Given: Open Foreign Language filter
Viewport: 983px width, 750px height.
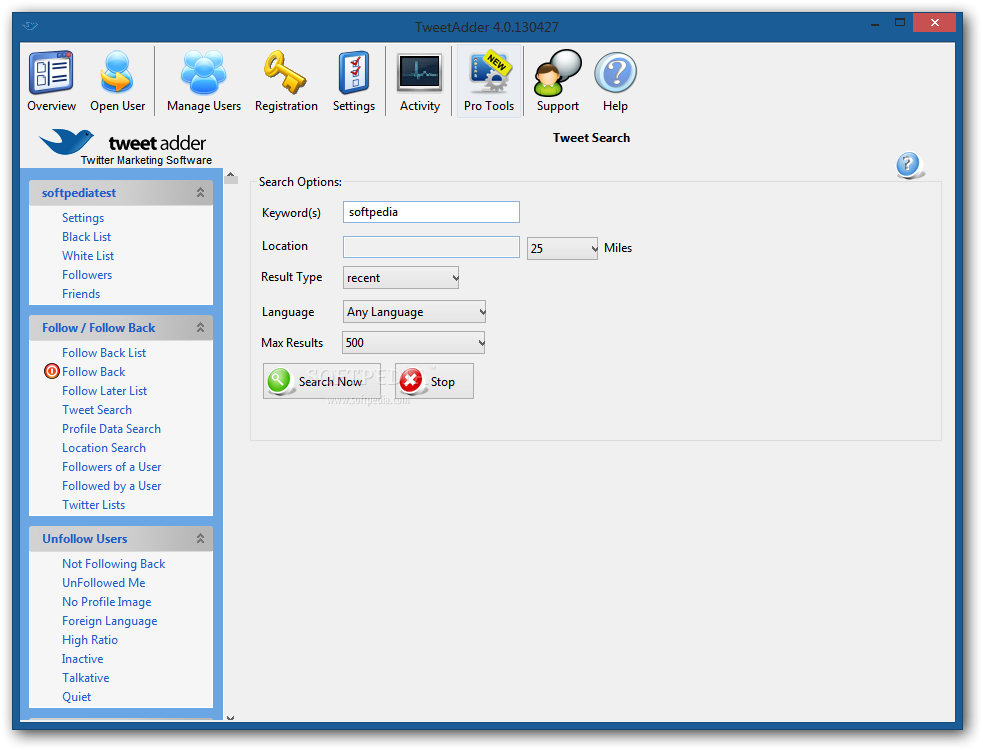Looking at the screenshot, I should tap(109, 621).
